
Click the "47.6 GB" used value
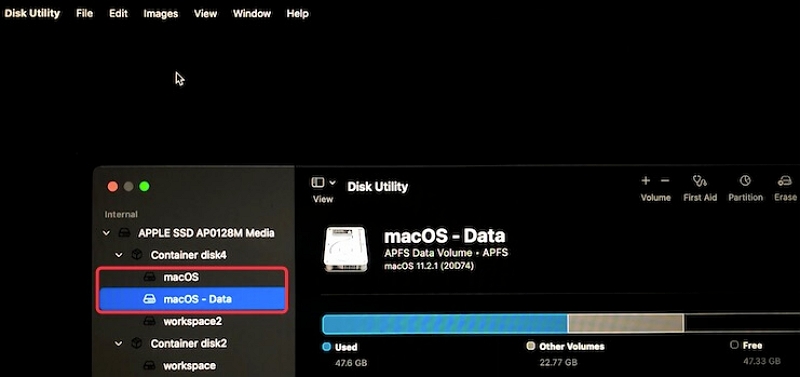pyautogui.click(x=351, y=363)
